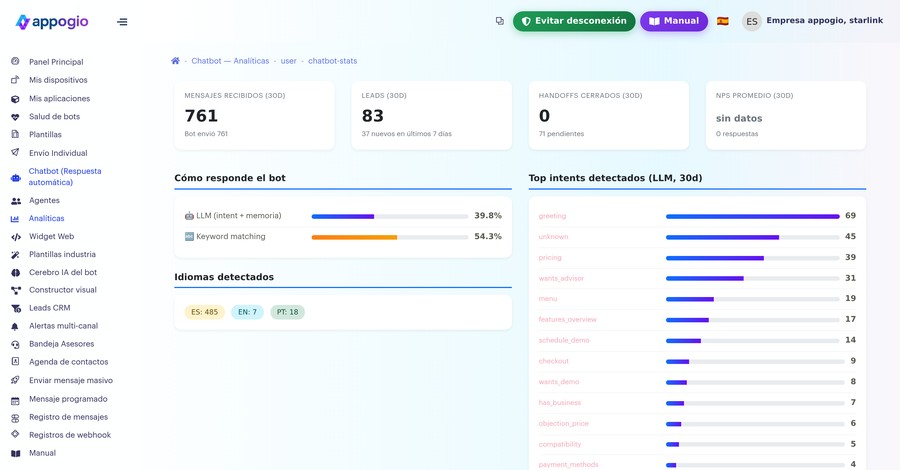Click the ES user avatar
Viewport: 900px width, 470px height.
[751, 21]
